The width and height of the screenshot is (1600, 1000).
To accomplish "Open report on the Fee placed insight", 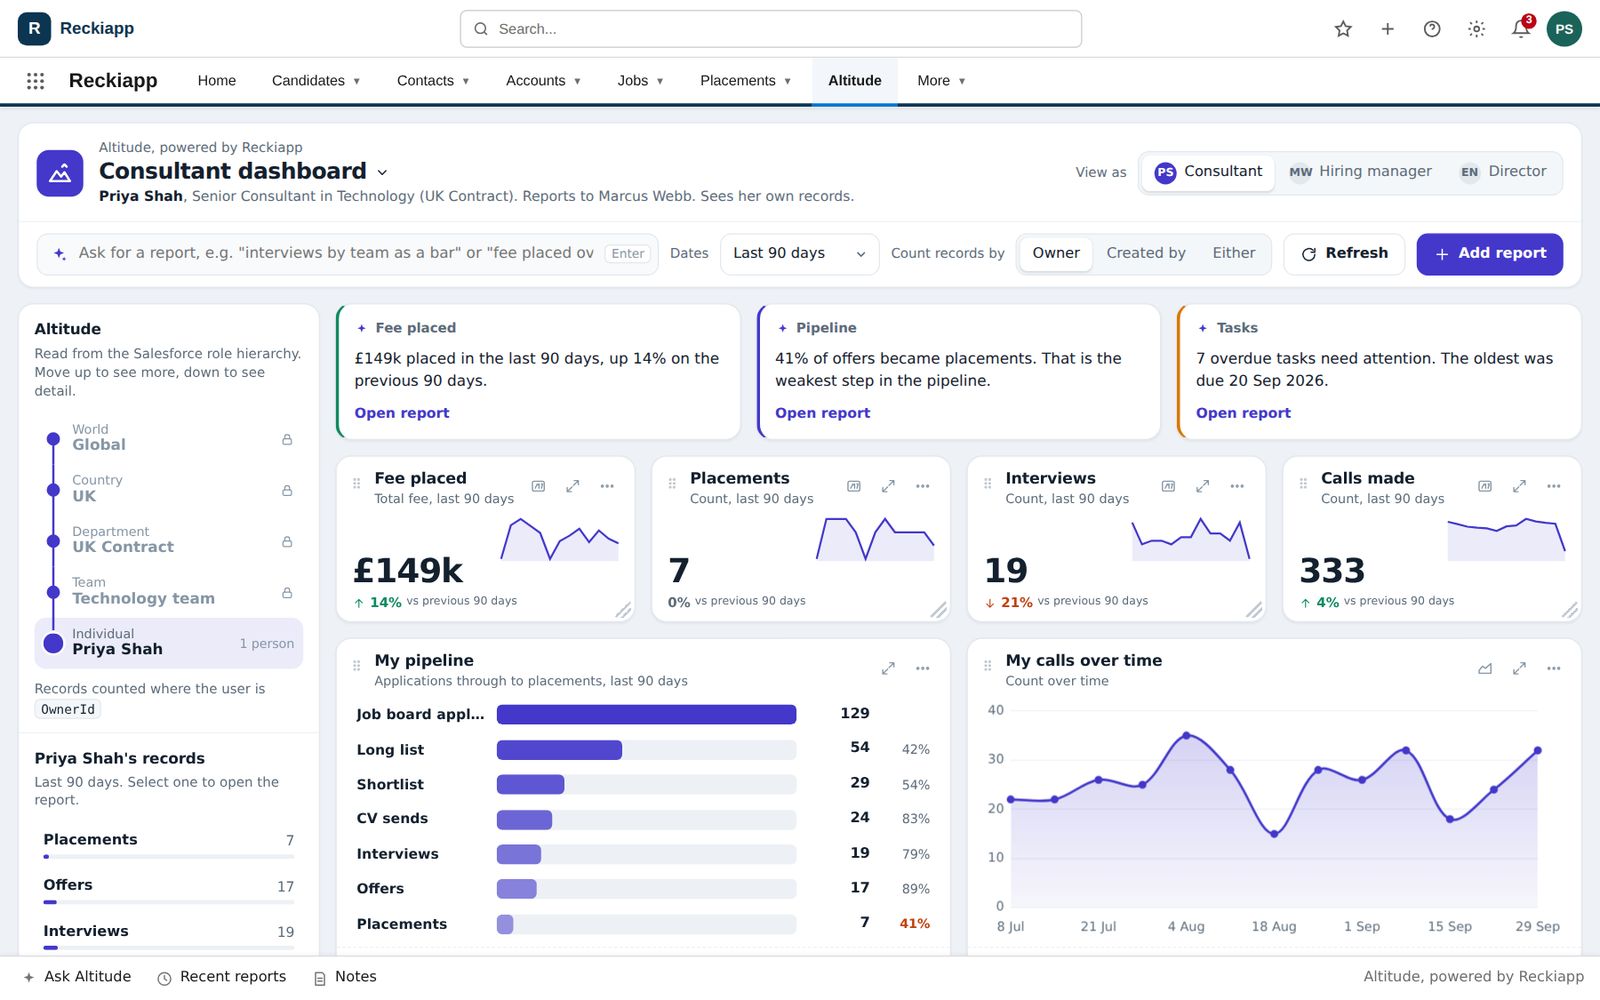I will pos(402,413).
